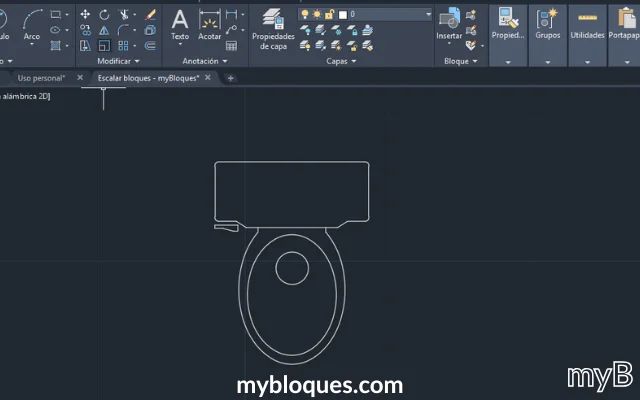Viewport: 640px width, 400px height.
Task: Click the Scale tool icon
Action: [104, 46]
